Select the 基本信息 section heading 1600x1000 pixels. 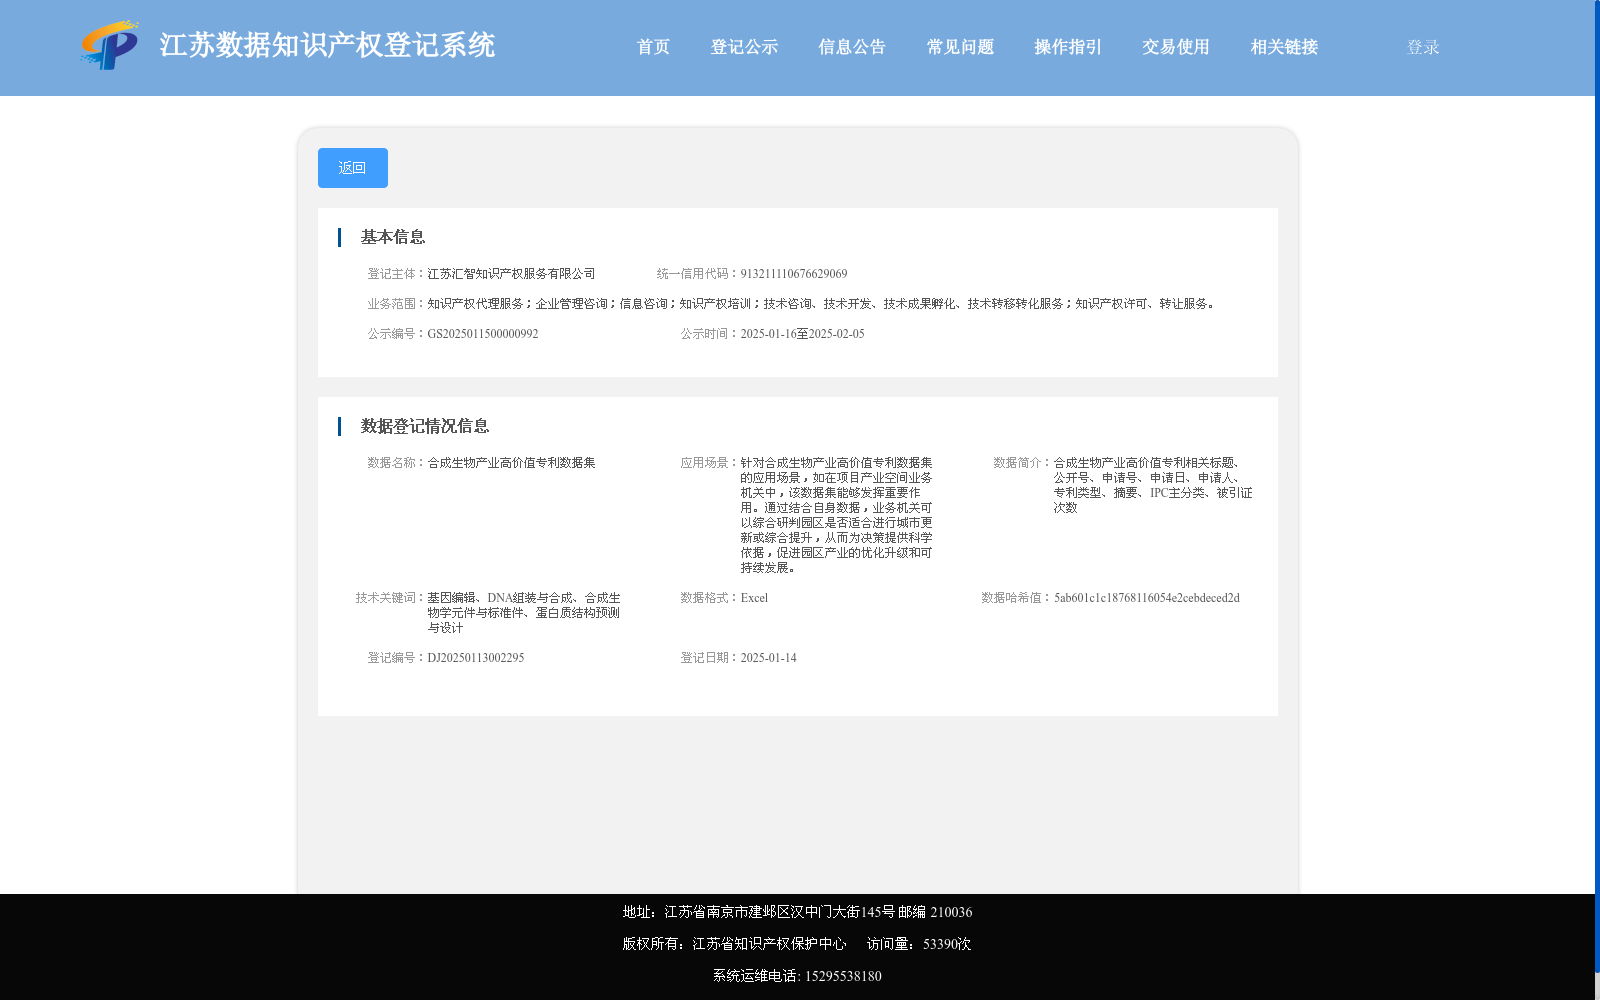[393, 237]
